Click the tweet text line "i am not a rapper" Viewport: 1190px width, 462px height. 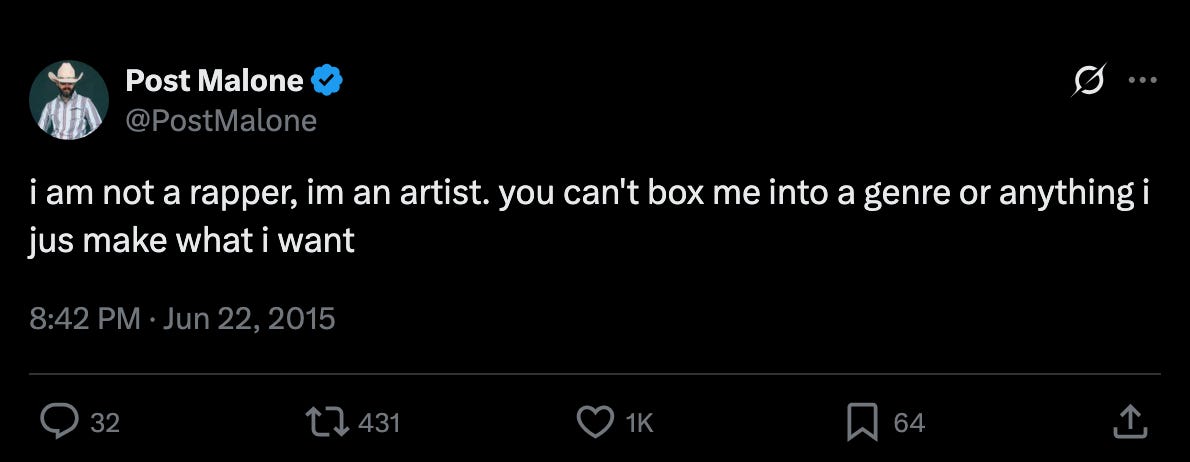[x=160, y=193]
